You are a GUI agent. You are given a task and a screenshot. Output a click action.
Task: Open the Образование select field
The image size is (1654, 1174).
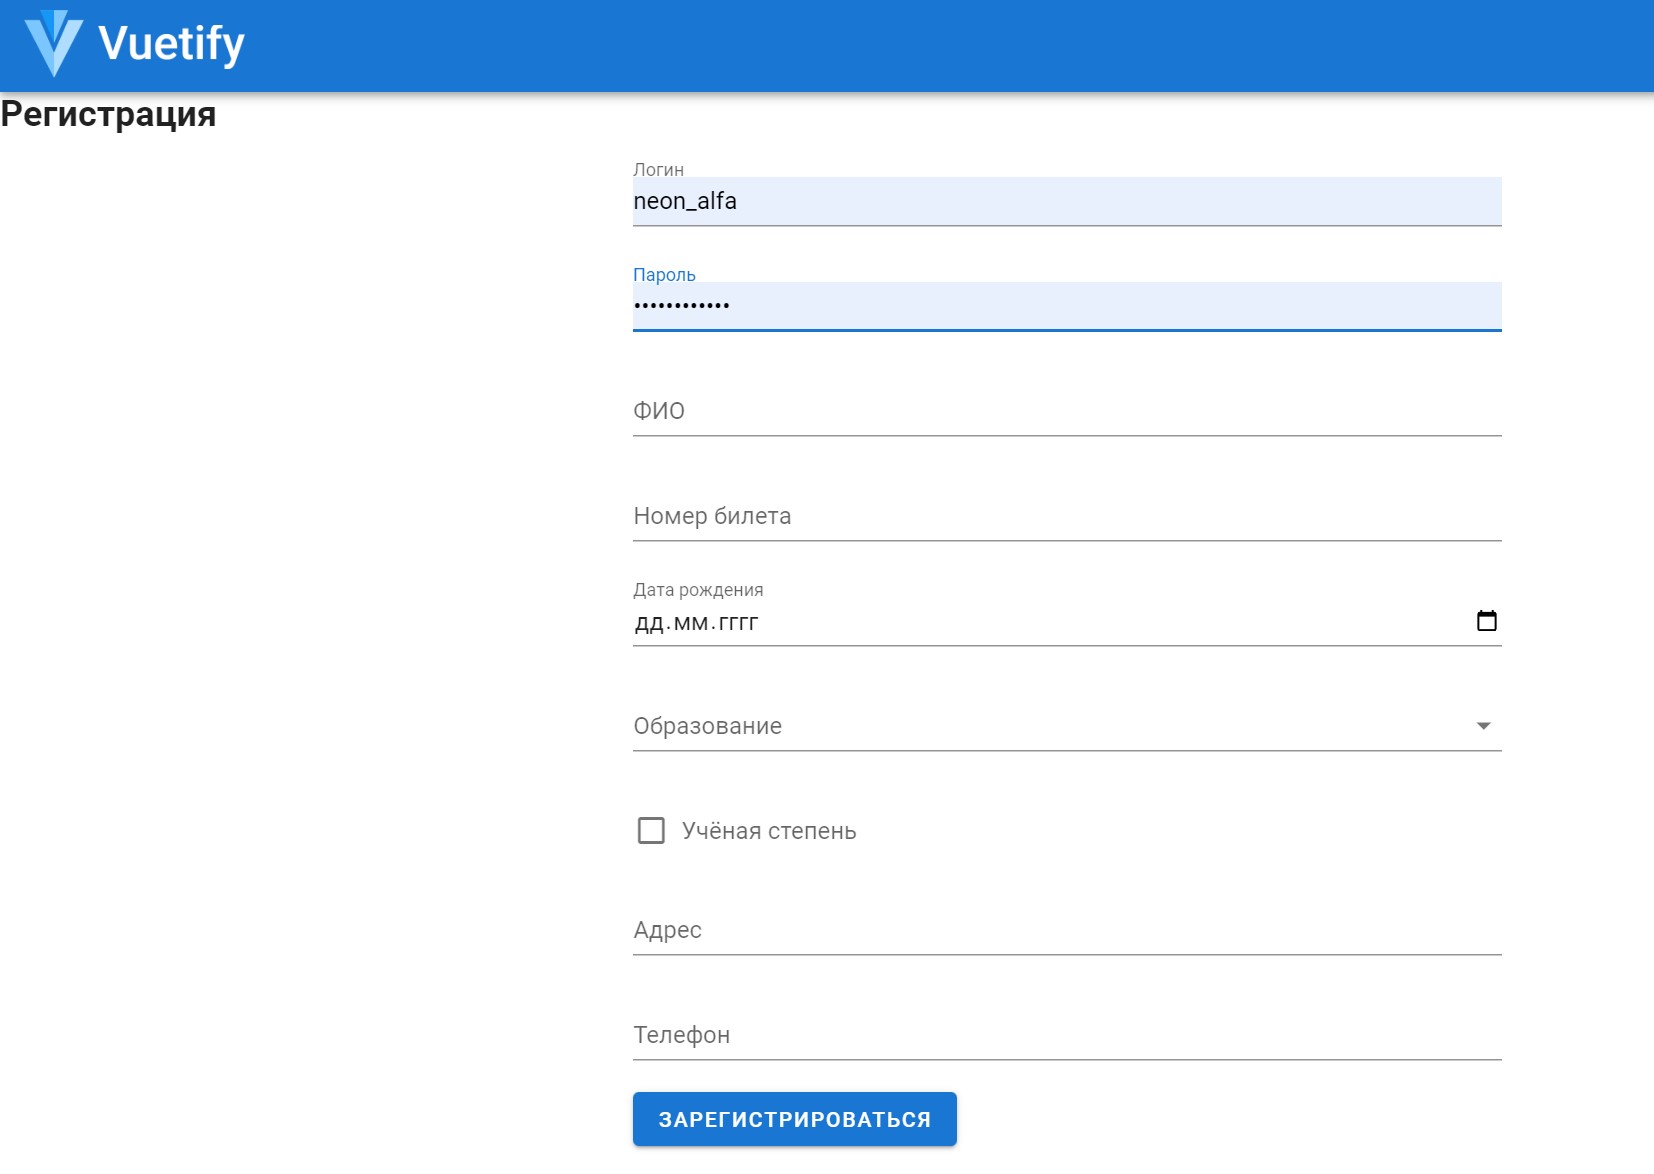(x=1050, y=726)
